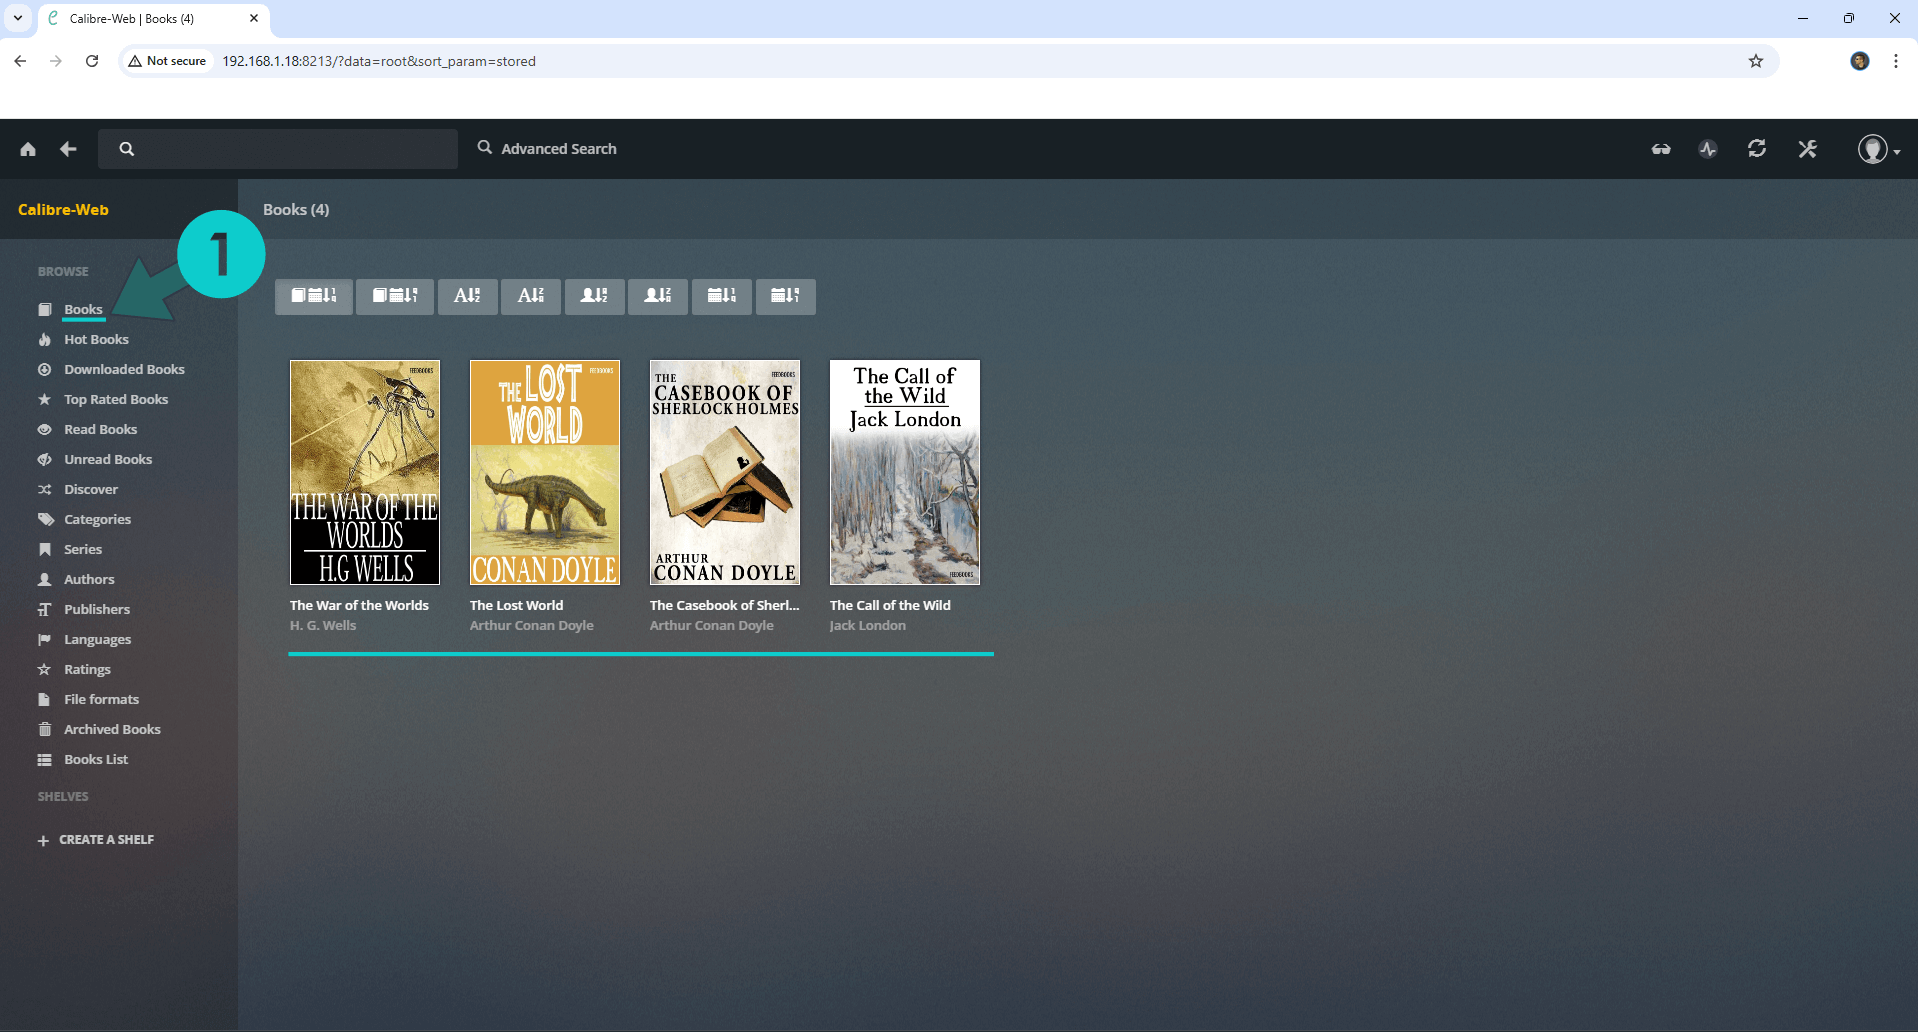
Task: Click the title link The War of the Worlds
Action: [359, 605]
